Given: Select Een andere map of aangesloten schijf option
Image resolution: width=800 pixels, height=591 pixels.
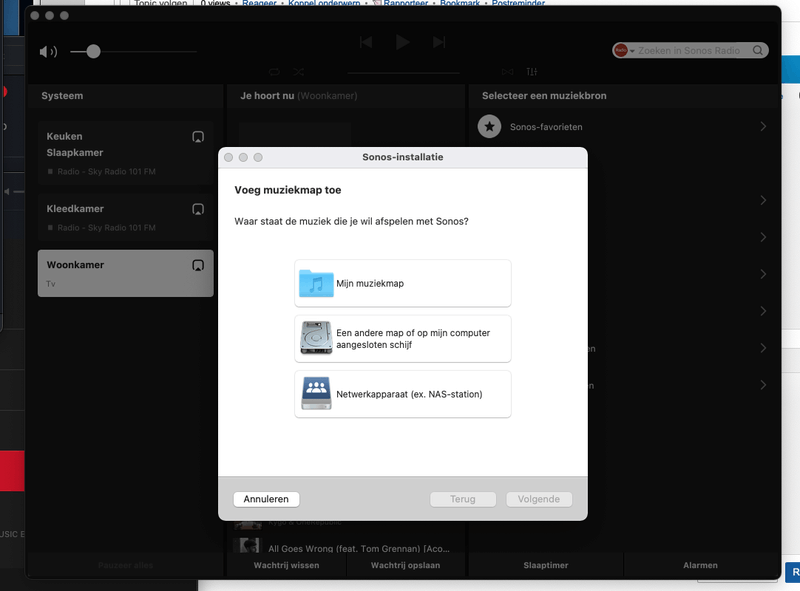Looking at the screenshot, I should (x=403, y=339).
